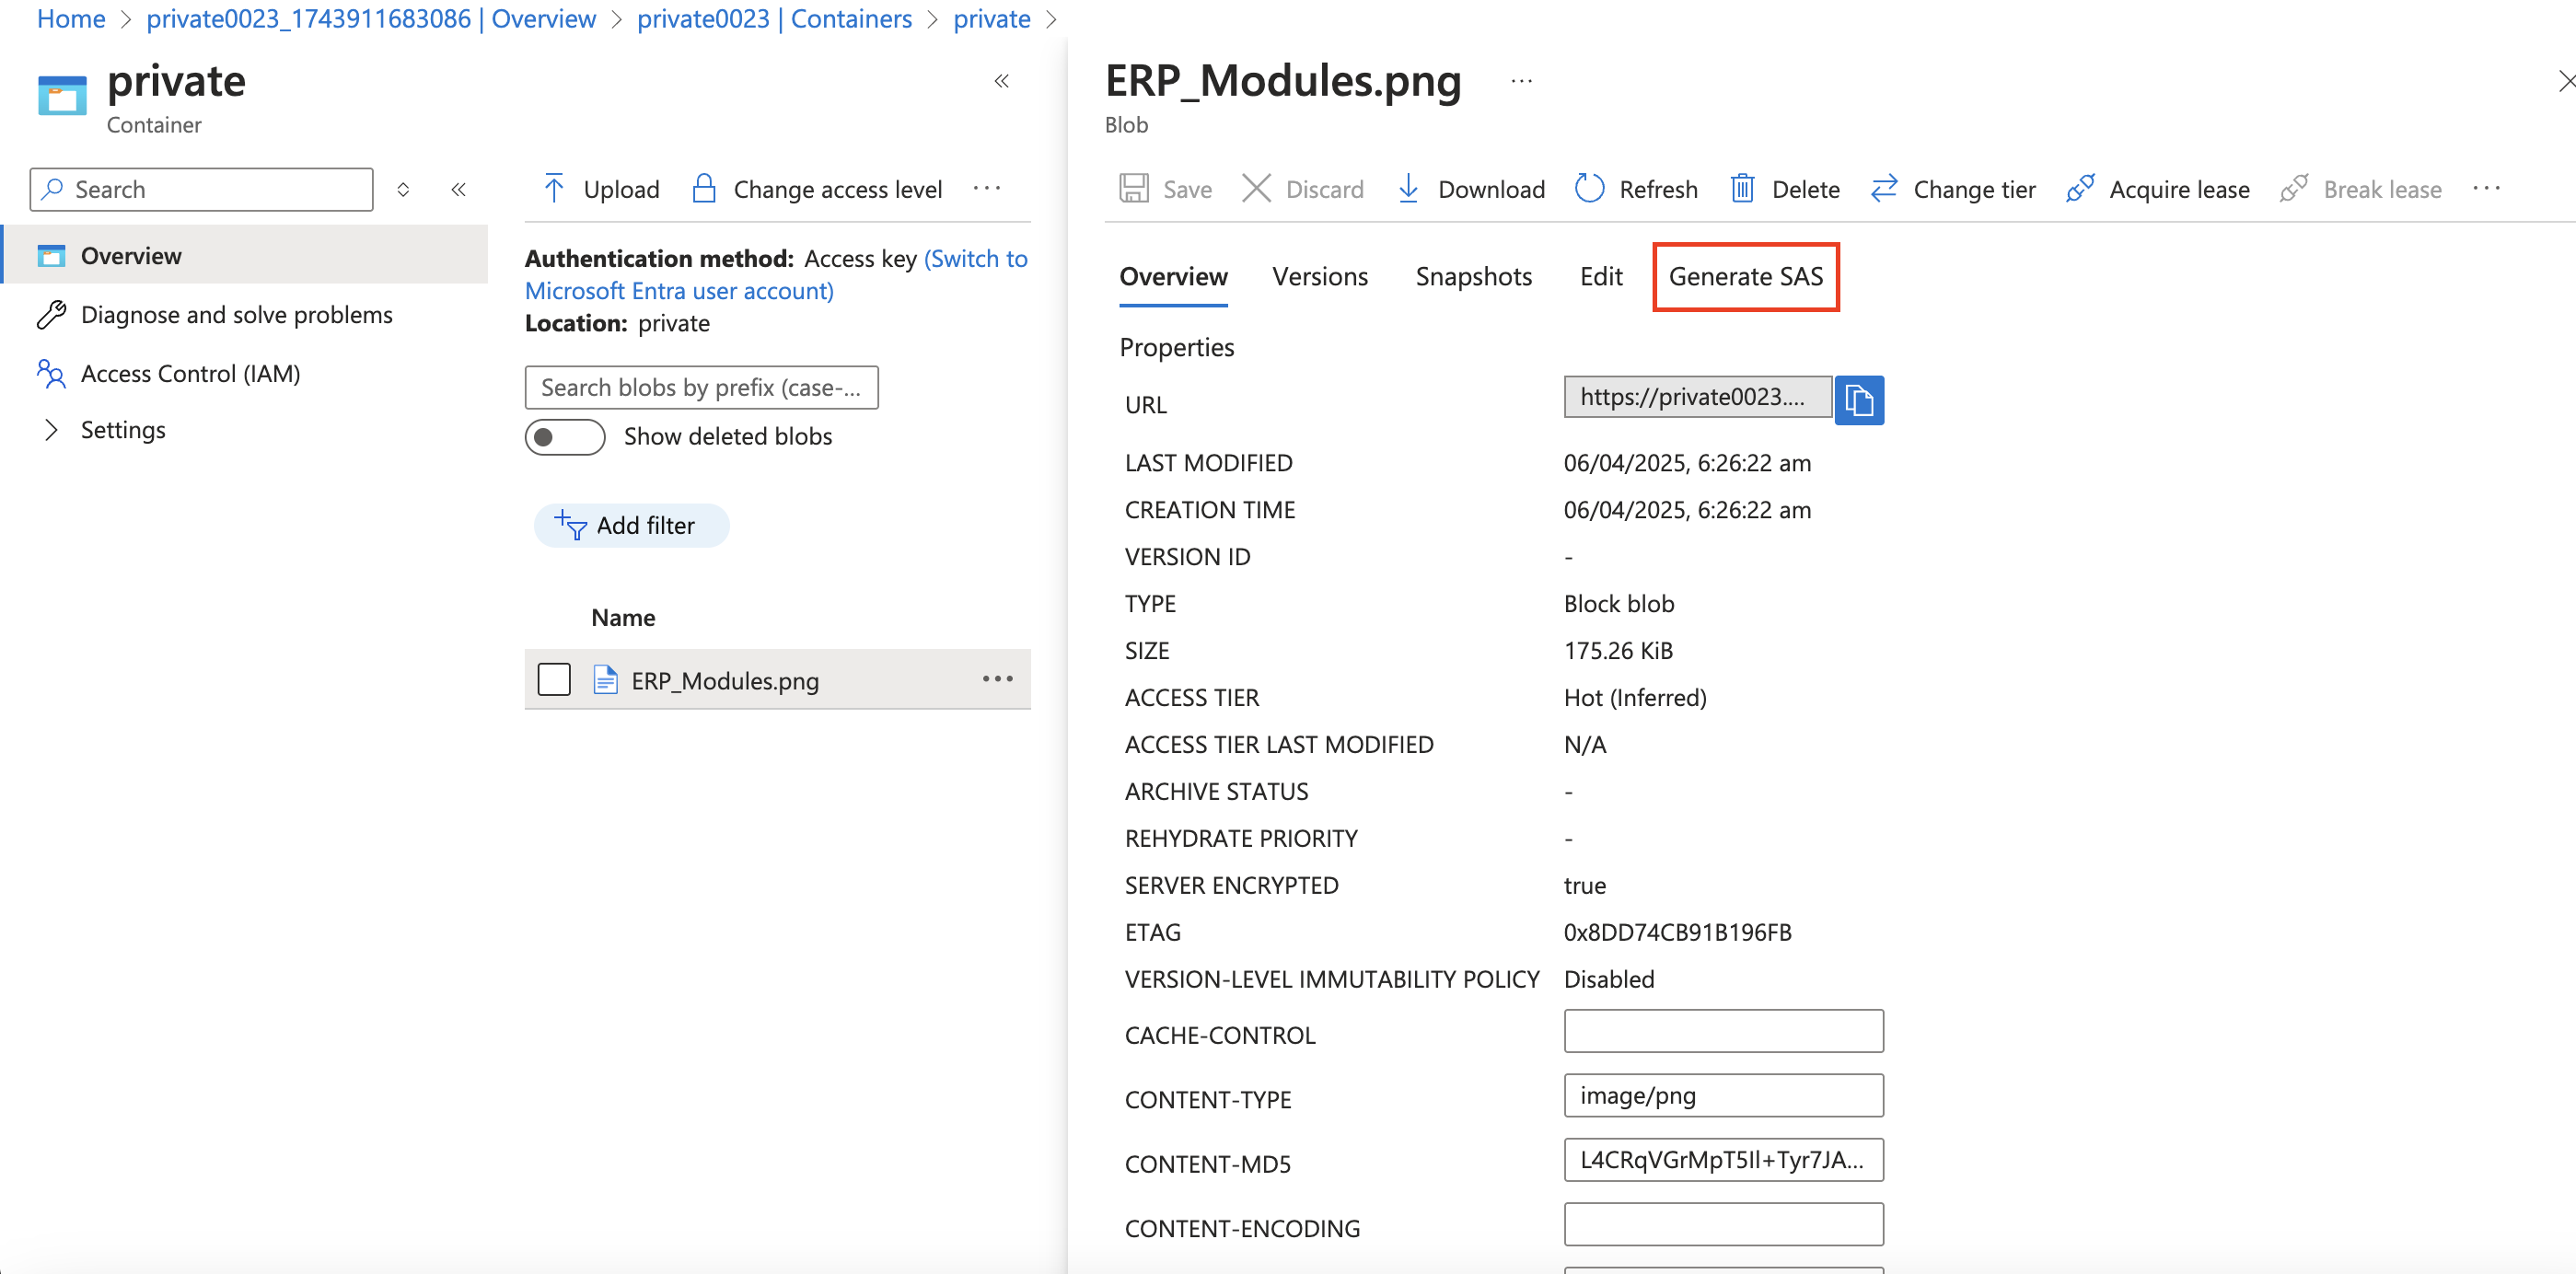Click the Name column header

tap(622, 617)
